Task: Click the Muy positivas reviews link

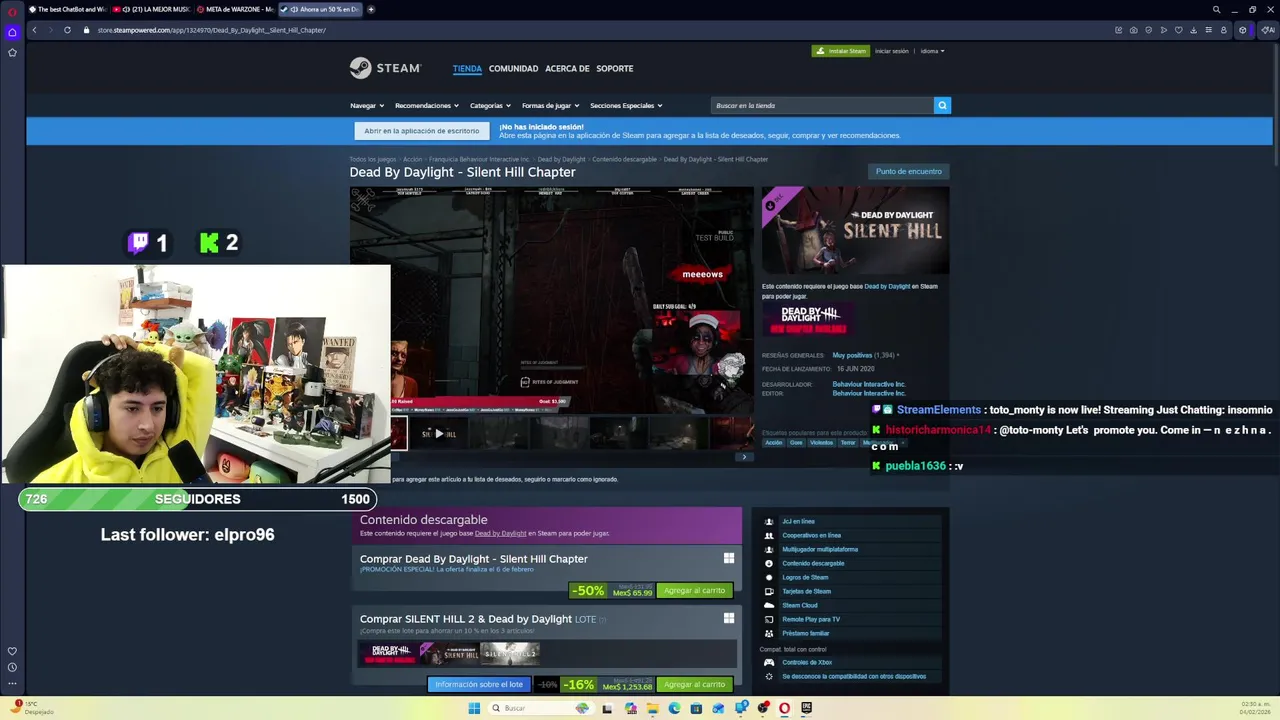Action: 852,355
